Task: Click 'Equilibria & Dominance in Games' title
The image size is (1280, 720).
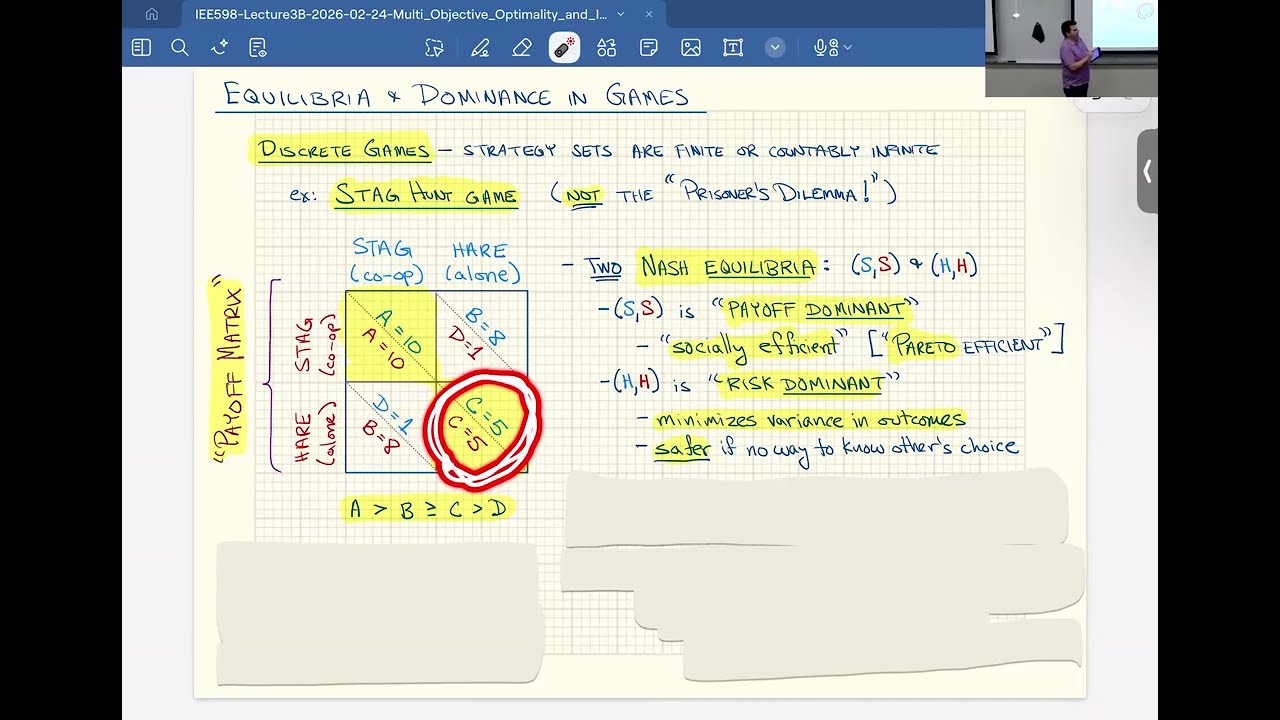Action: 456,96
